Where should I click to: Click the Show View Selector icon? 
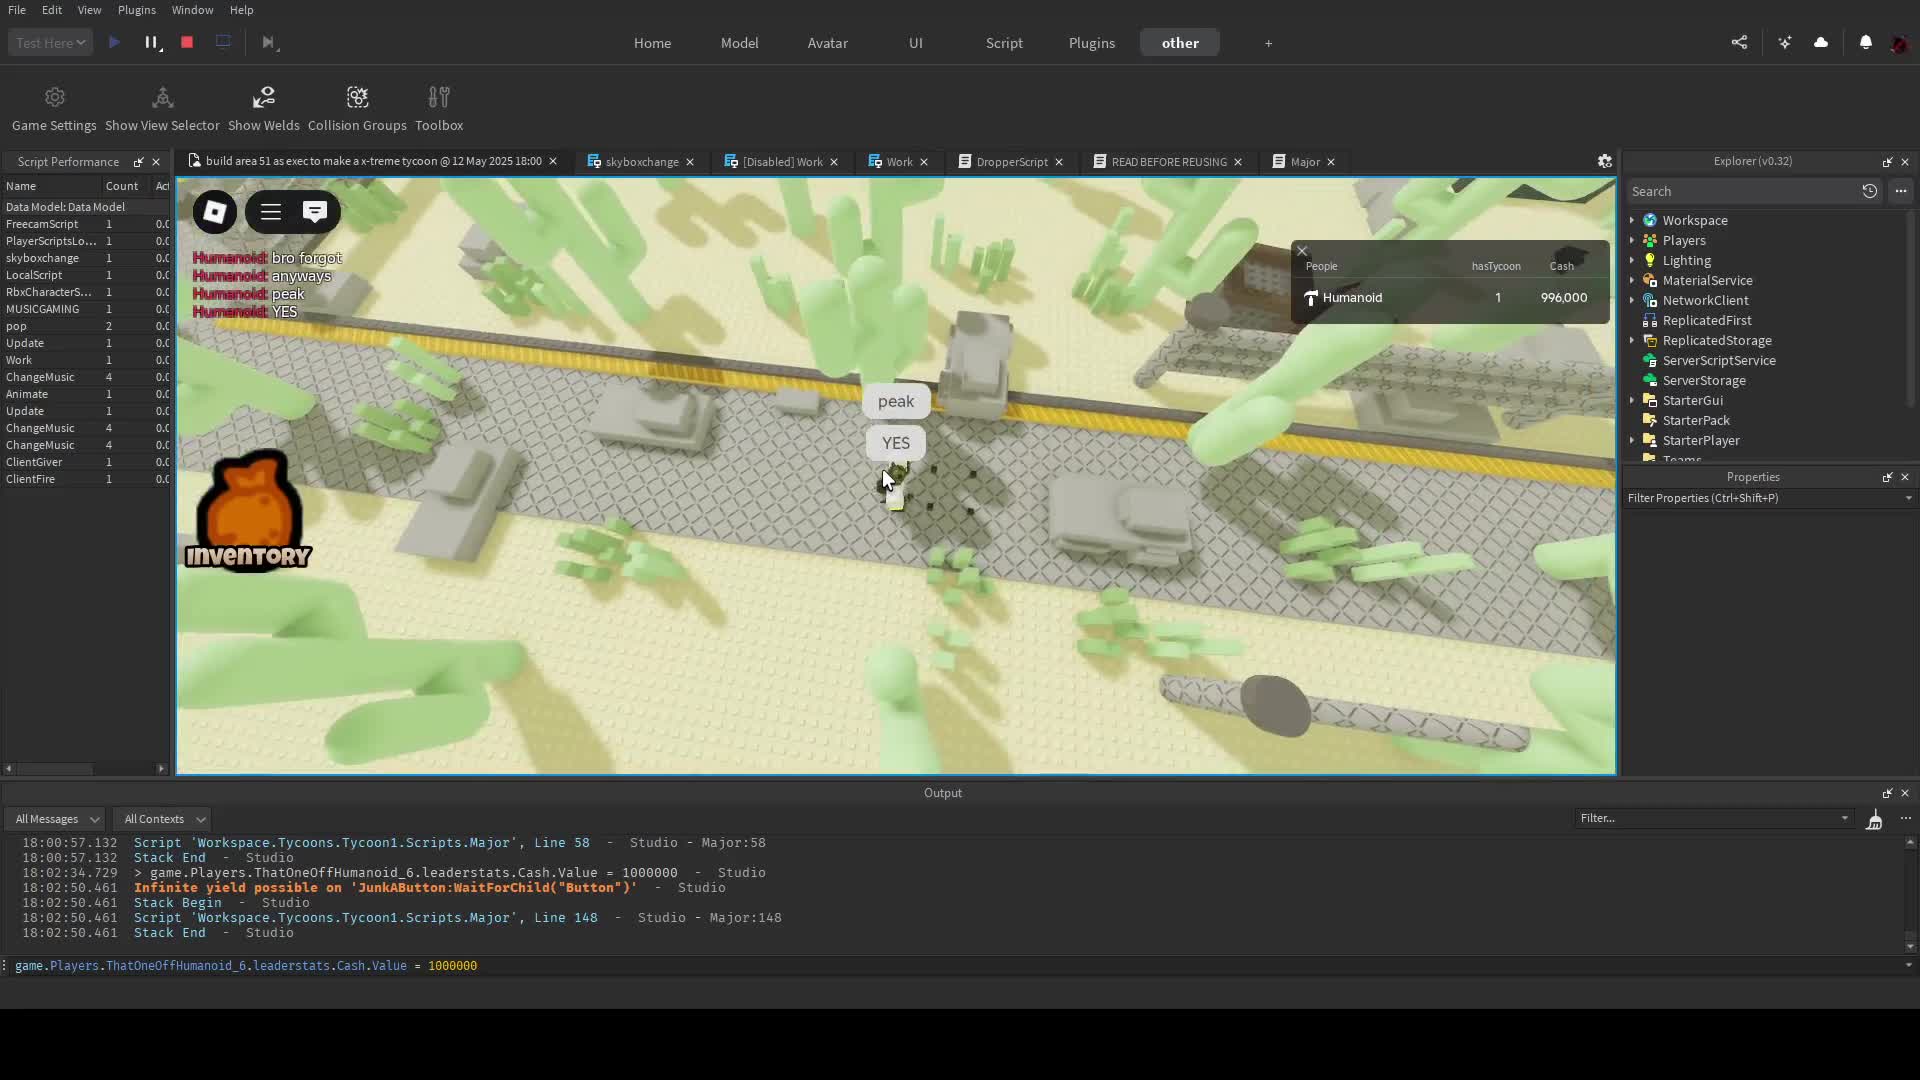pyautogui.click(x=162, y=98)
